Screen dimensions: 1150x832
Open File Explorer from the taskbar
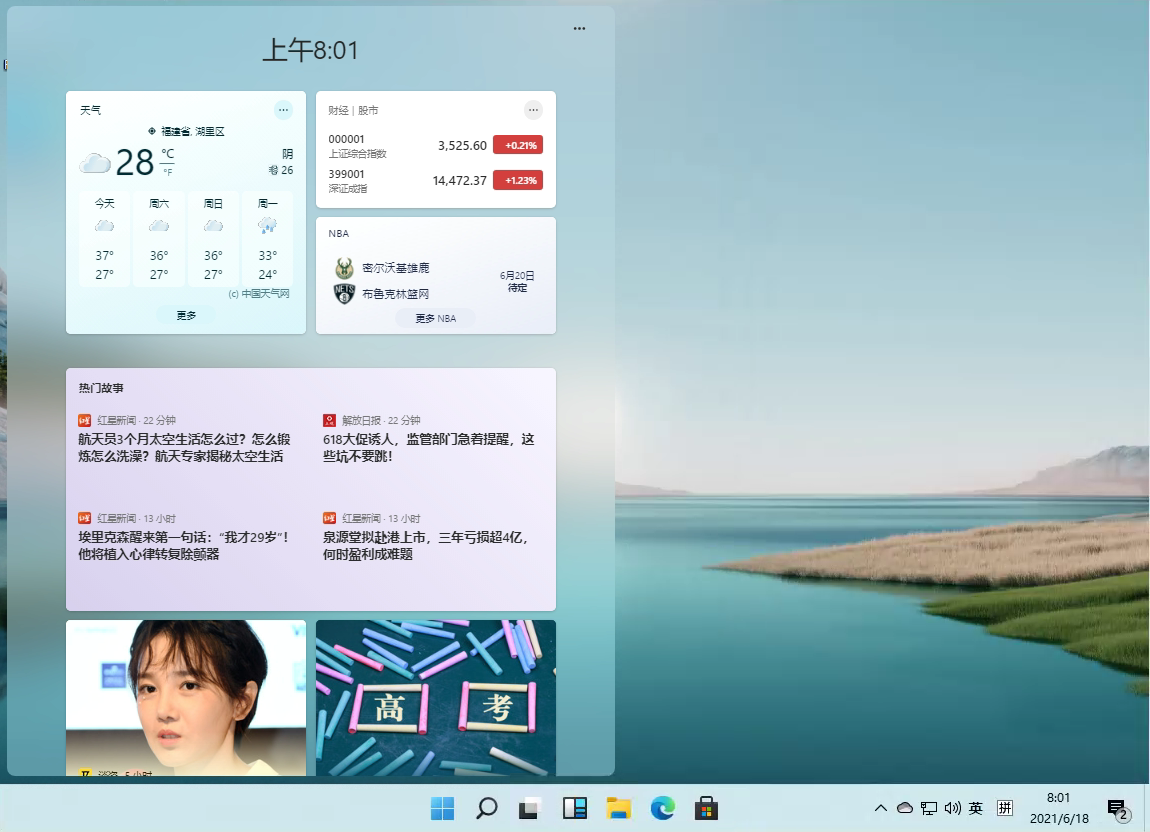point(619,807)
